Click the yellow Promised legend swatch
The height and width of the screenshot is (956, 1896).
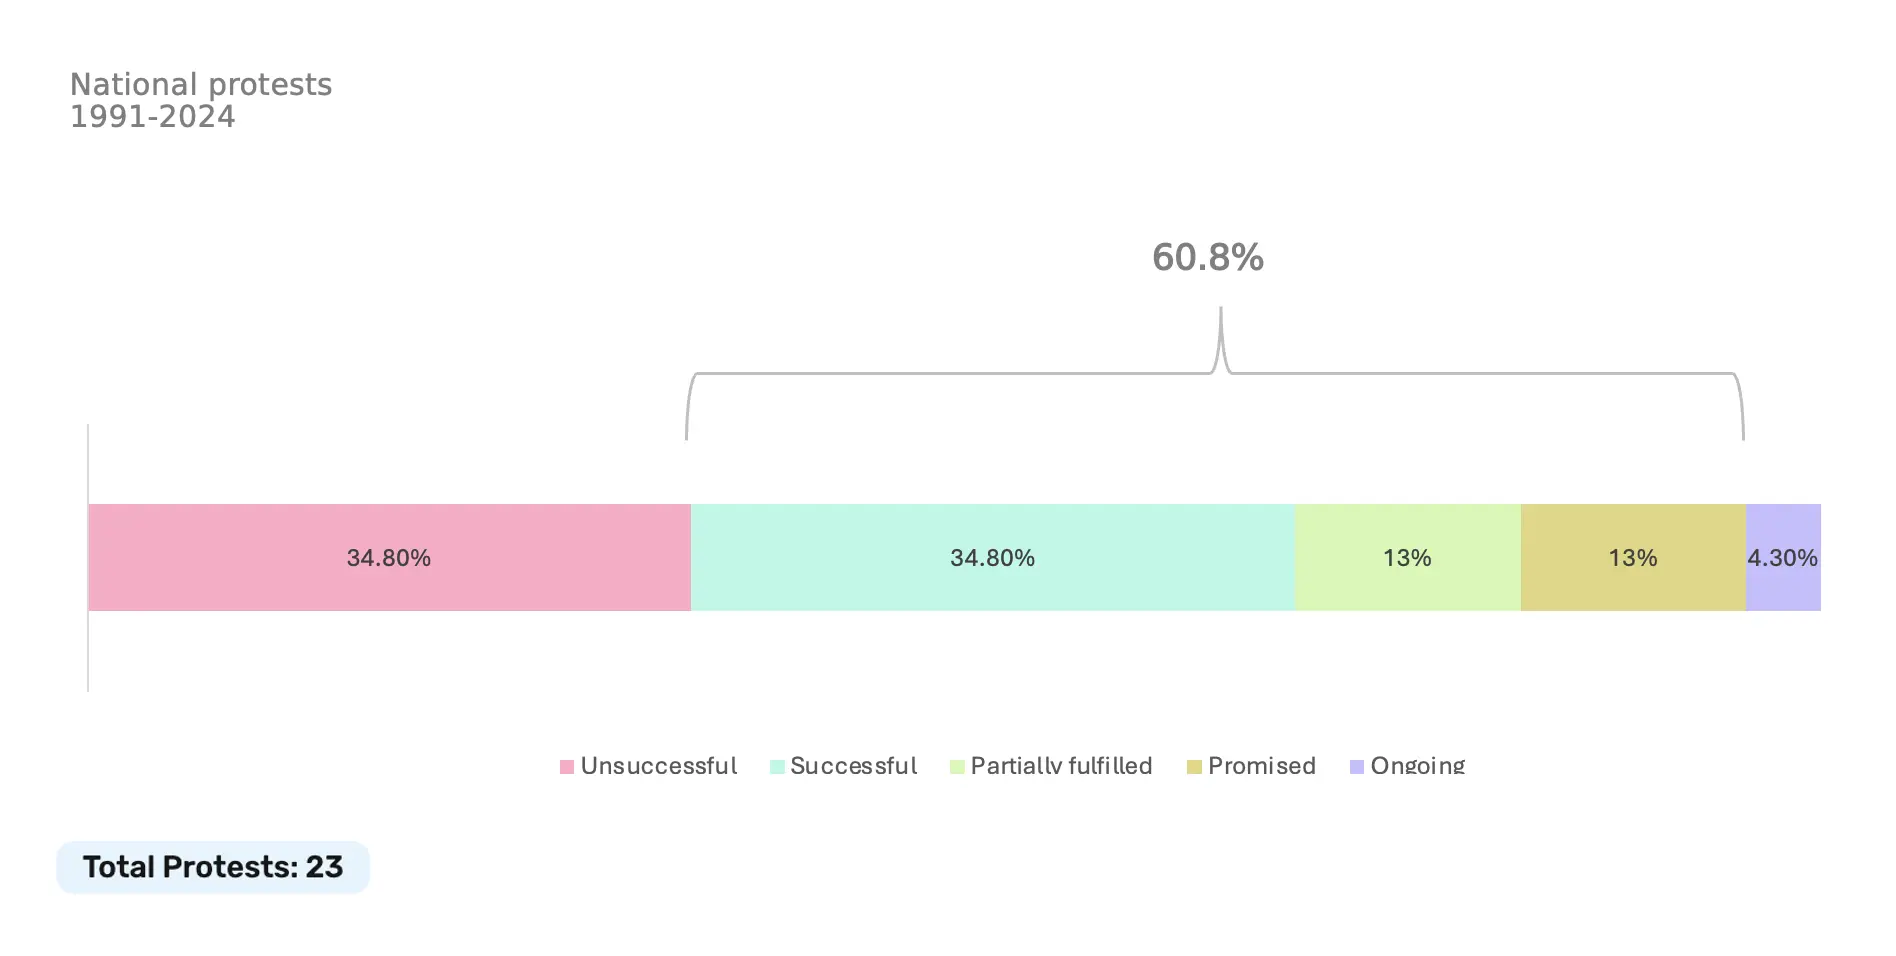[x=1194, y=767]
